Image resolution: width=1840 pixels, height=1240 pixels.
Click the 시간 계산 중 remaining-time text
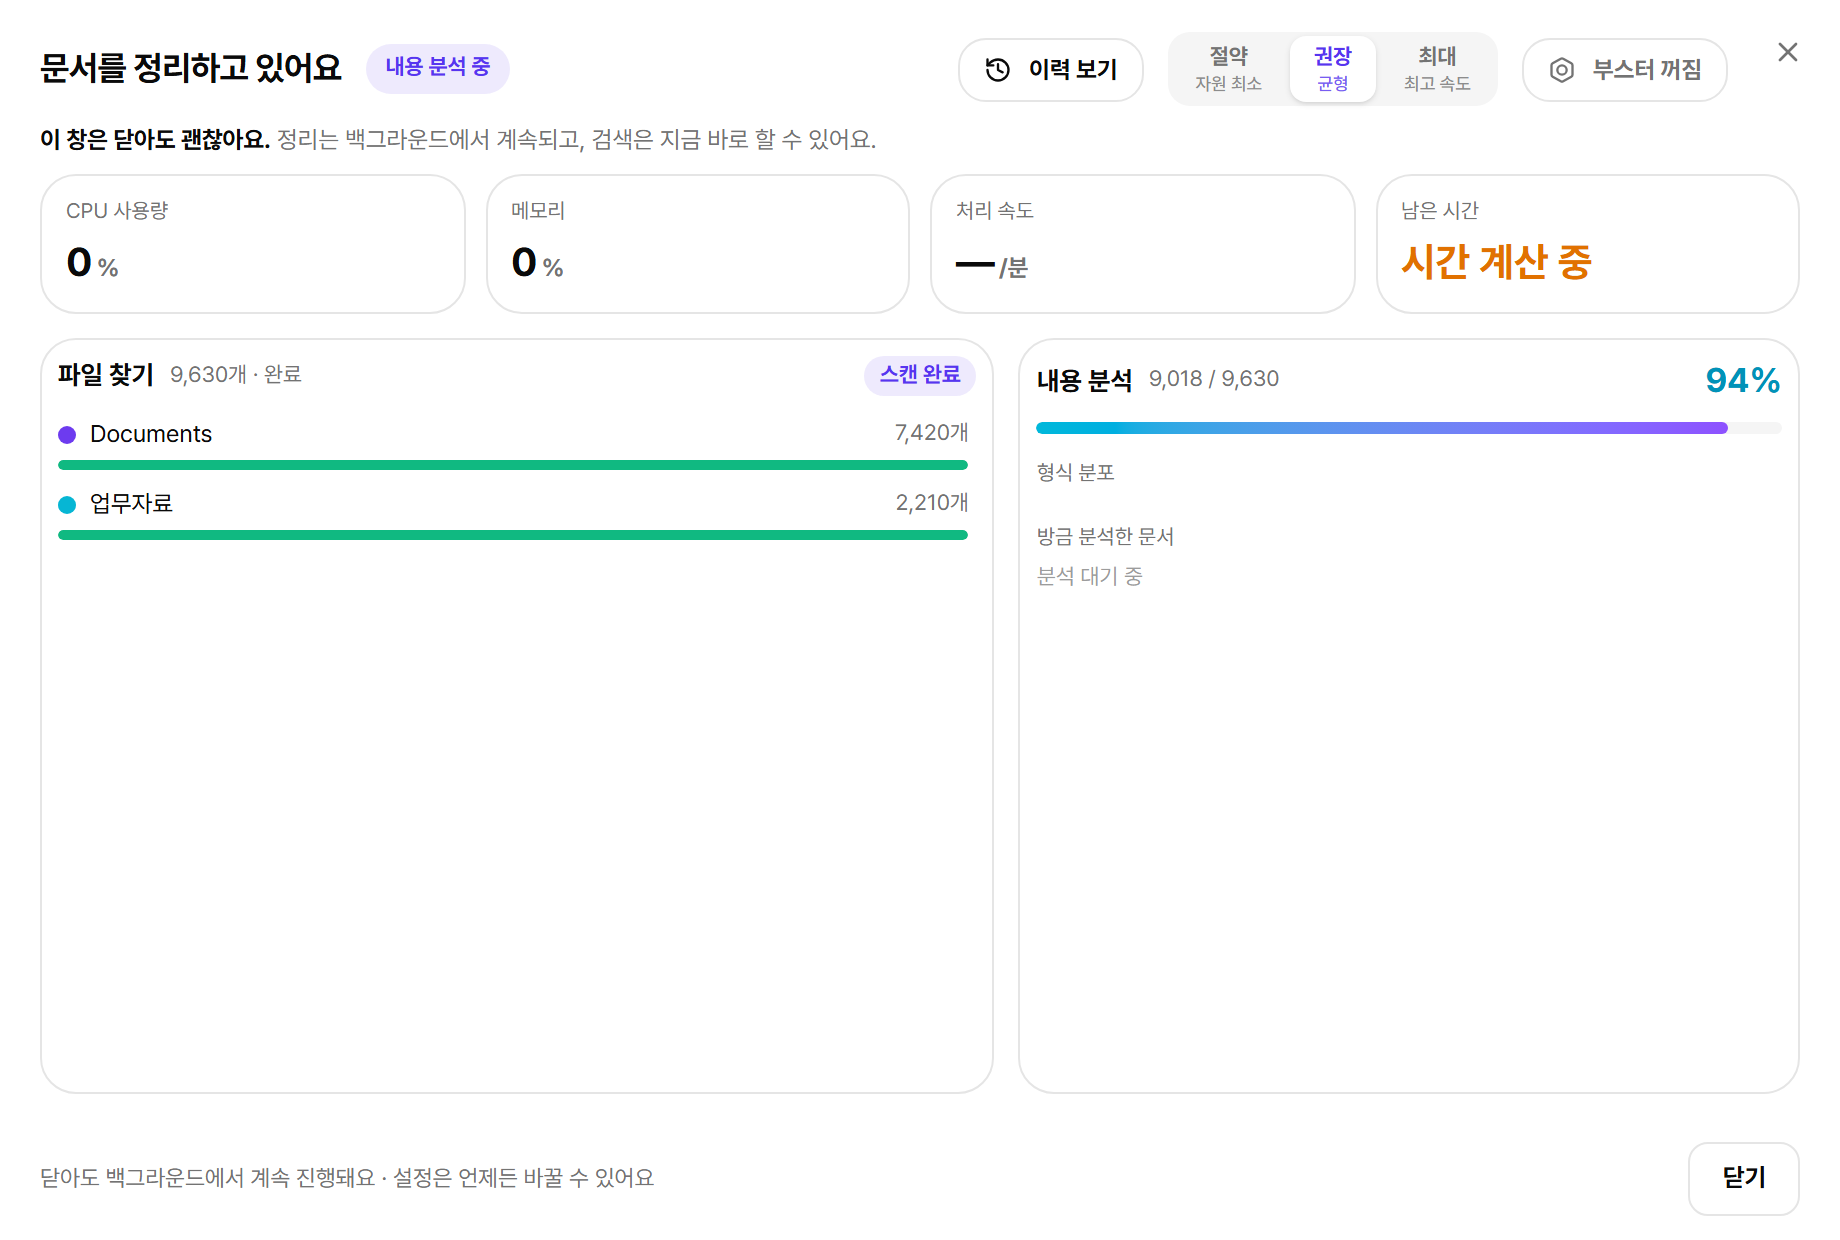tap(1495, 262)
